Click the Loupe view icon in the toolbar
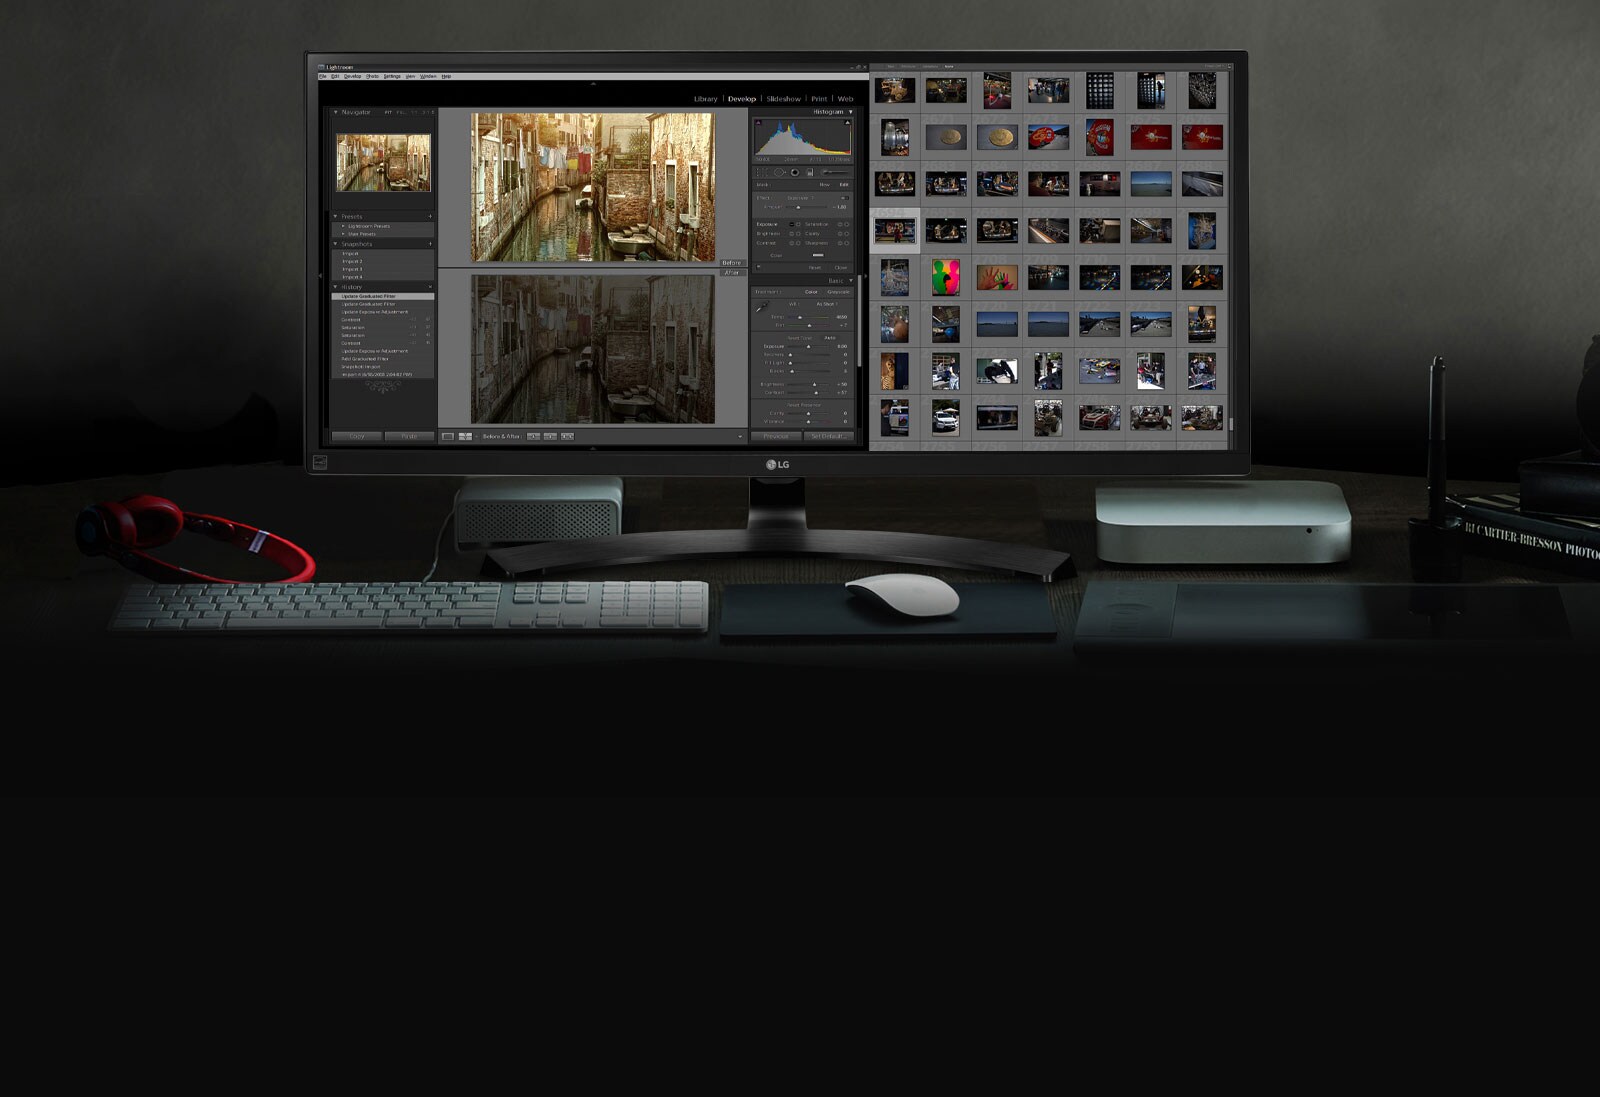This screenshot has width=1600, height=1097. pos(448,436)
